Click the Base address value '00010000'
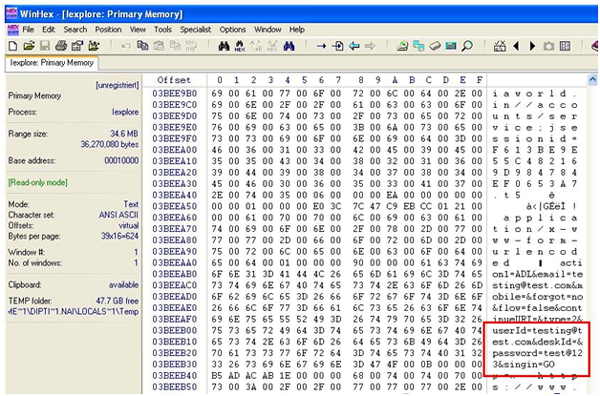The image size is (600, 396). 122,160
